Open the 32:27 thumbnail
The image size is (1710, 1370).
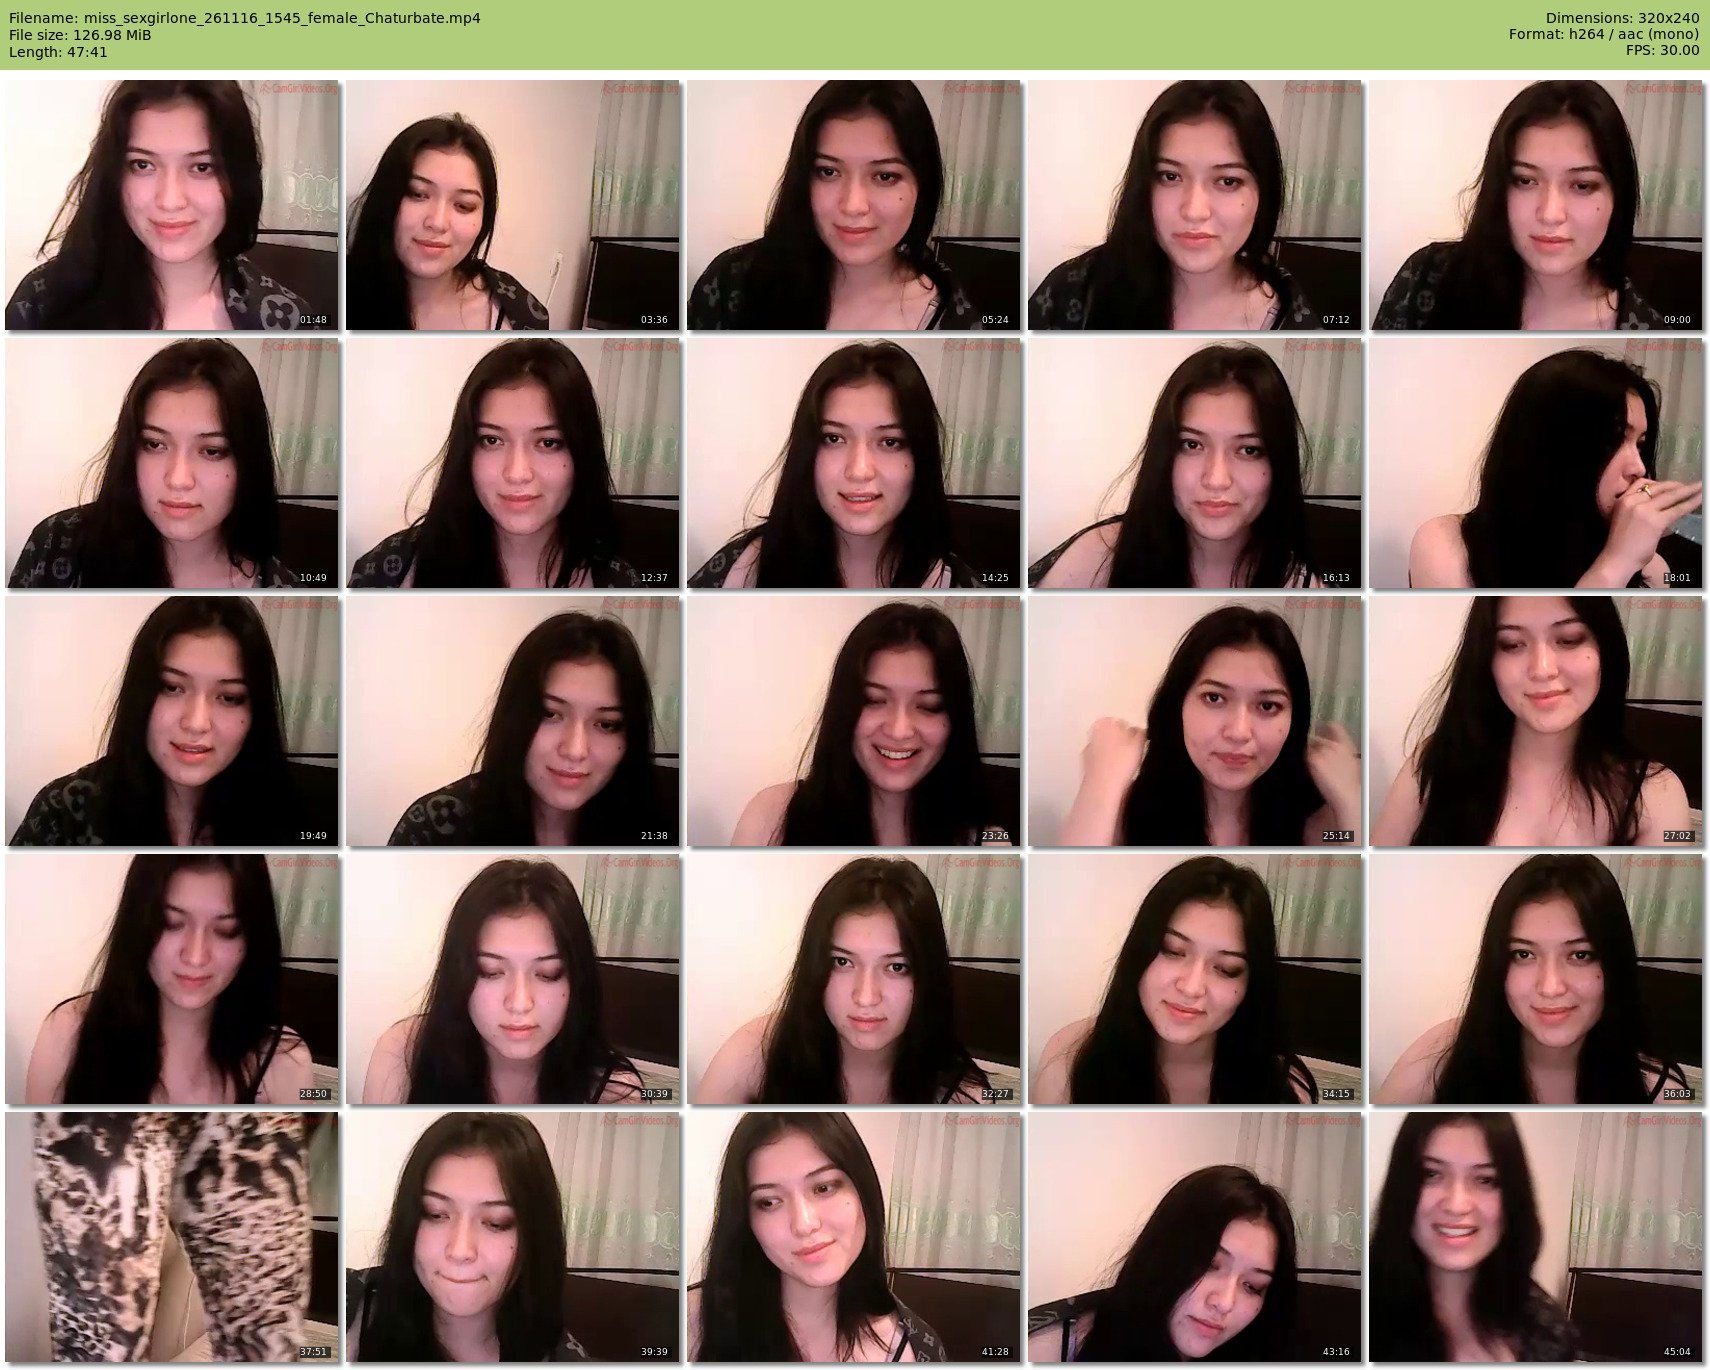coord(854,979)
